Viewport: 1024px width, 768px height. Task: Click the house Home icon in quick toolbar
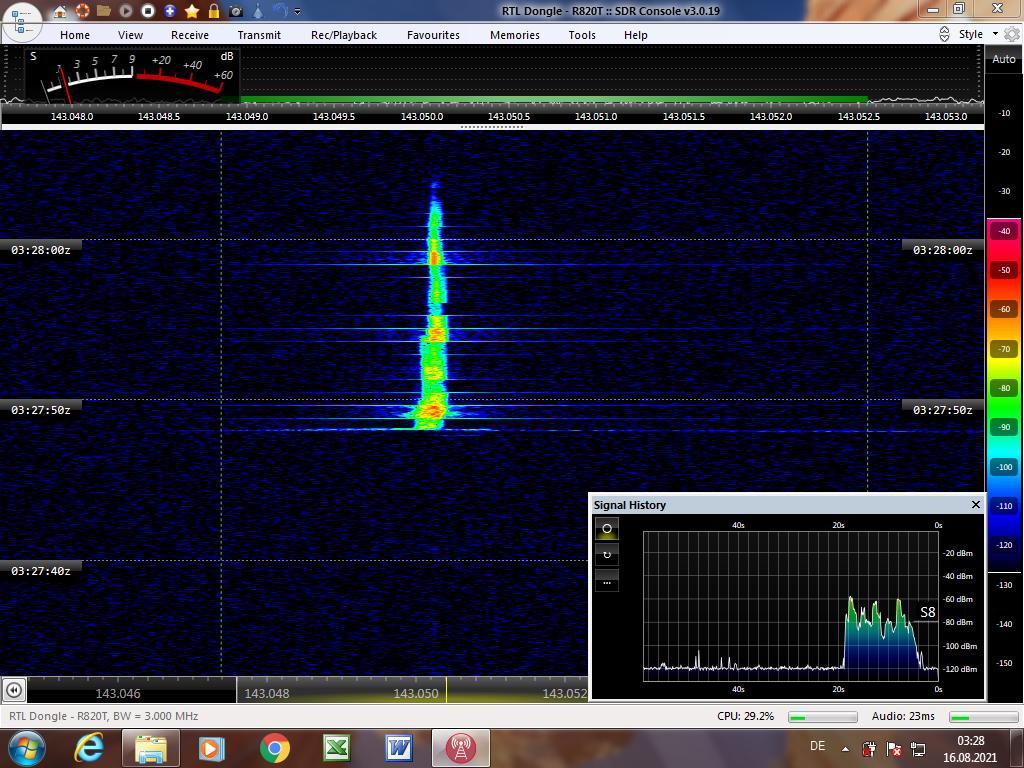point(60,11)
